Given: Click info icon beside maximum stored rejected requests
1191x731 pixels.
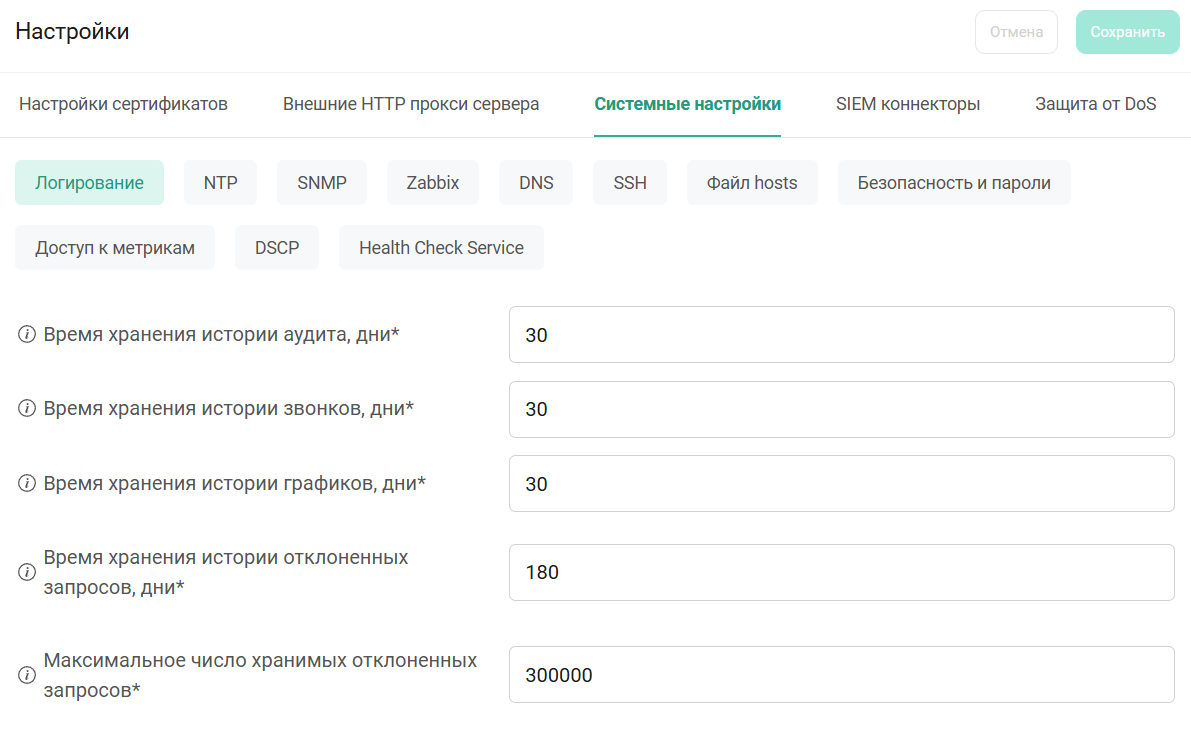Looking at the screenshot, I should coord(27,675).
